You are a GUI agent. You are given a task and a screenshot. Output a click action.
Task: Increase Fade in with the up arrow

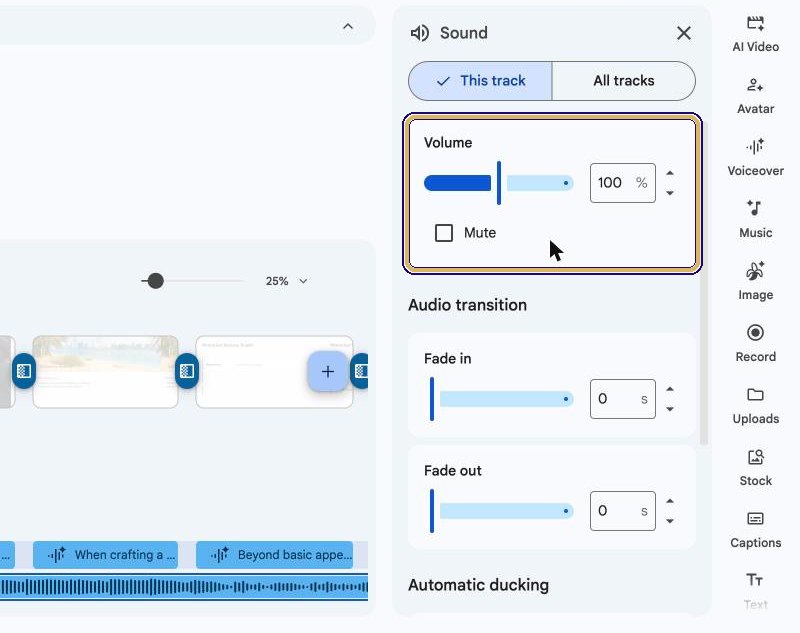coord(670,389)
